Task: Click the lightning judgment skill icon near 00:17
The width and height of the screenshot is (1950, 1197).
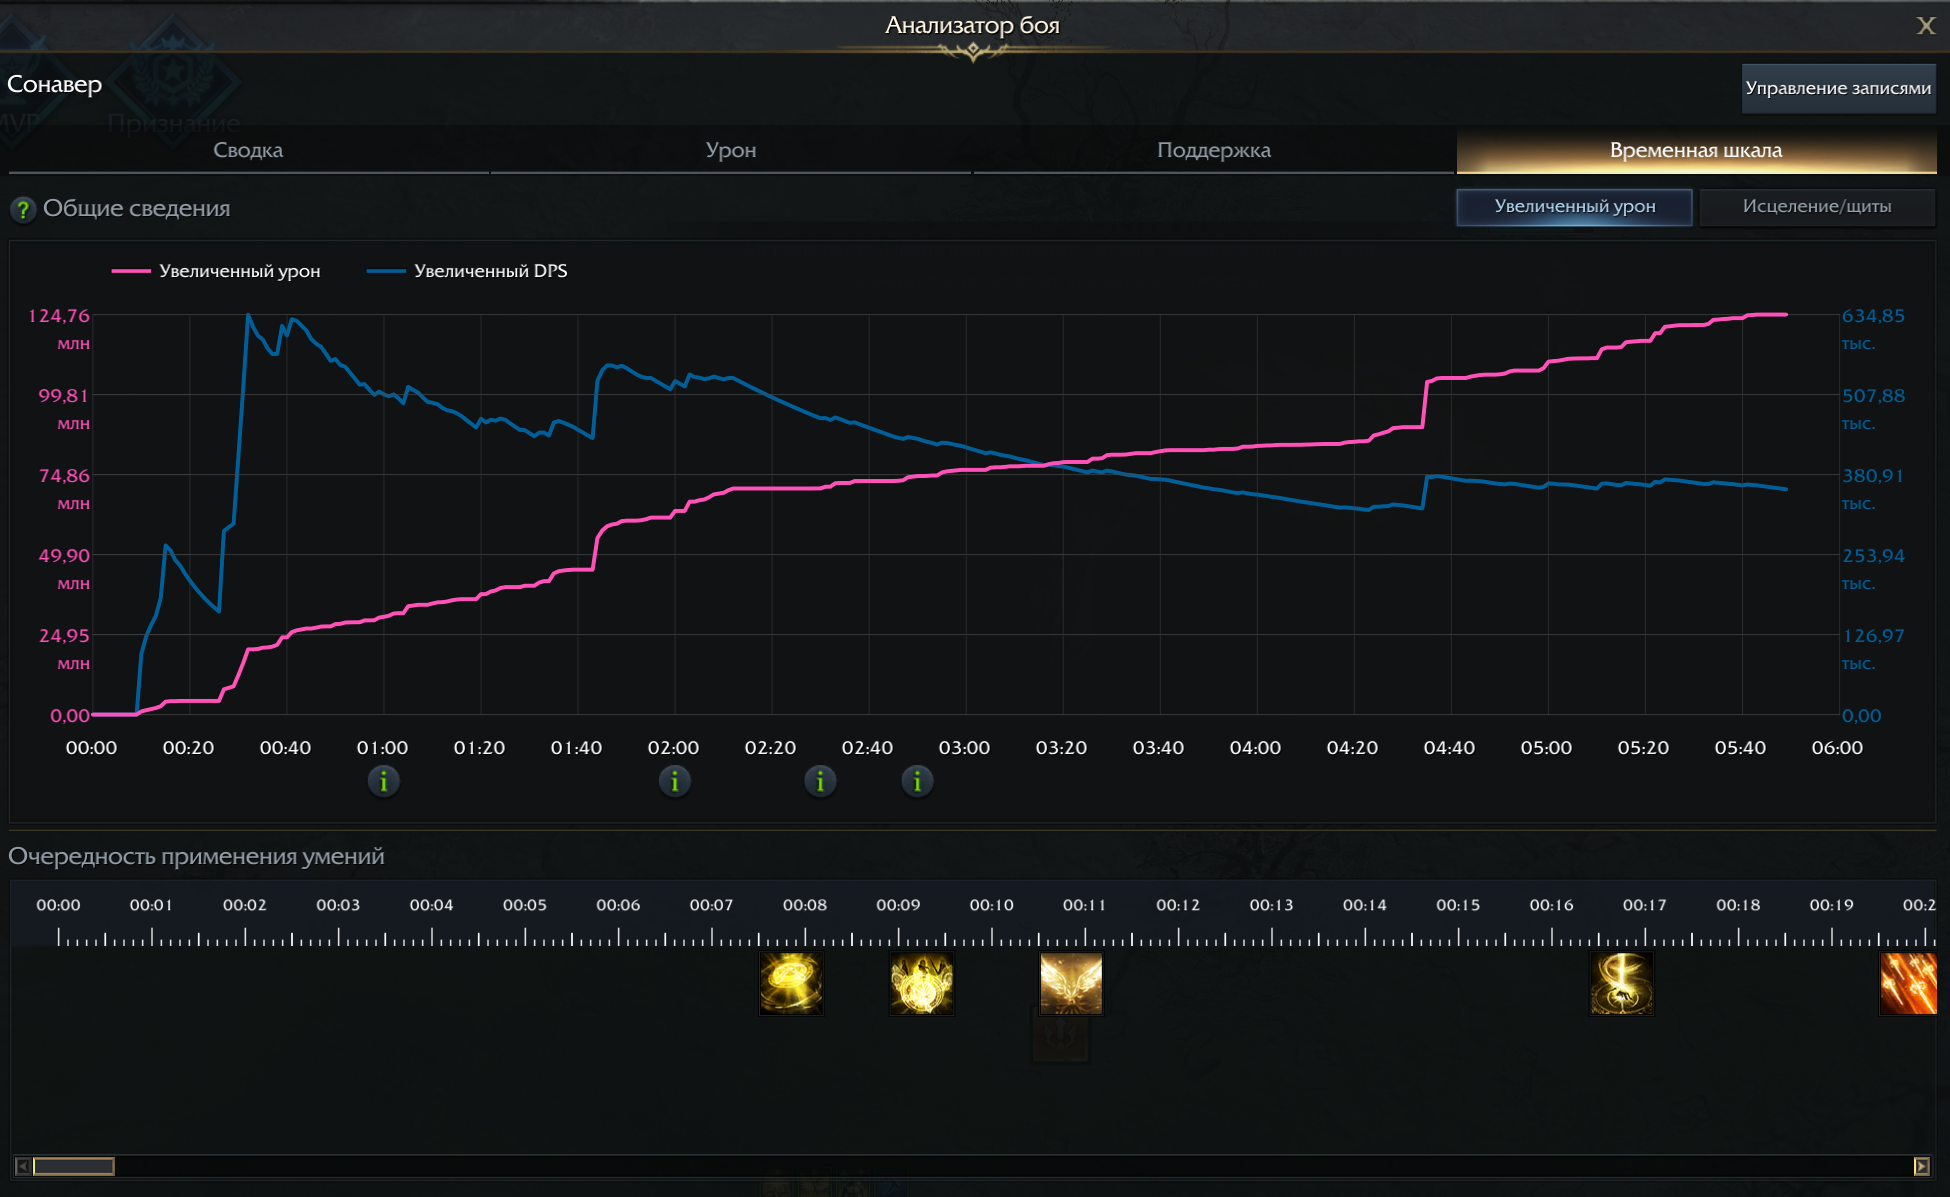Action: pos(1620,984)
